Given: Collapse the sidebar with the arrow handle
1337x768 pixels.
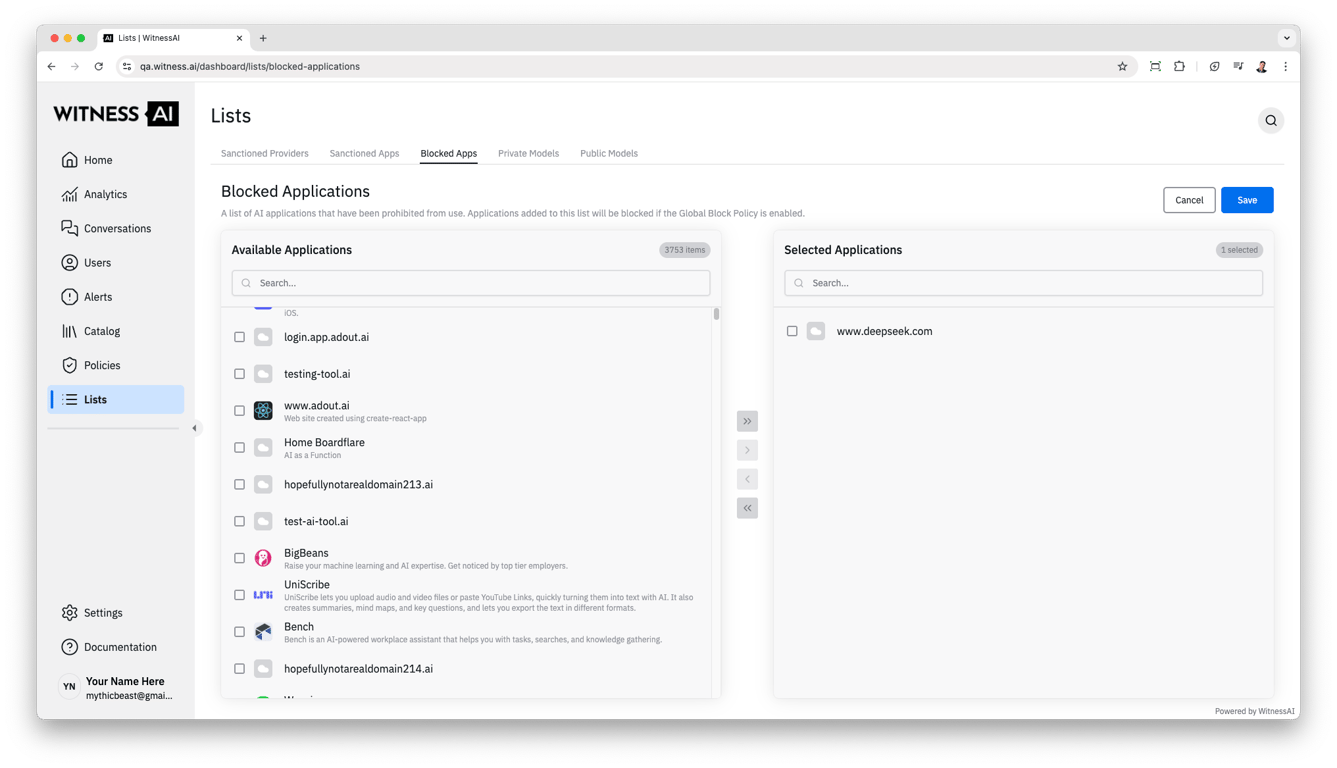Looking at the screenshot, I should pos(194,428).
